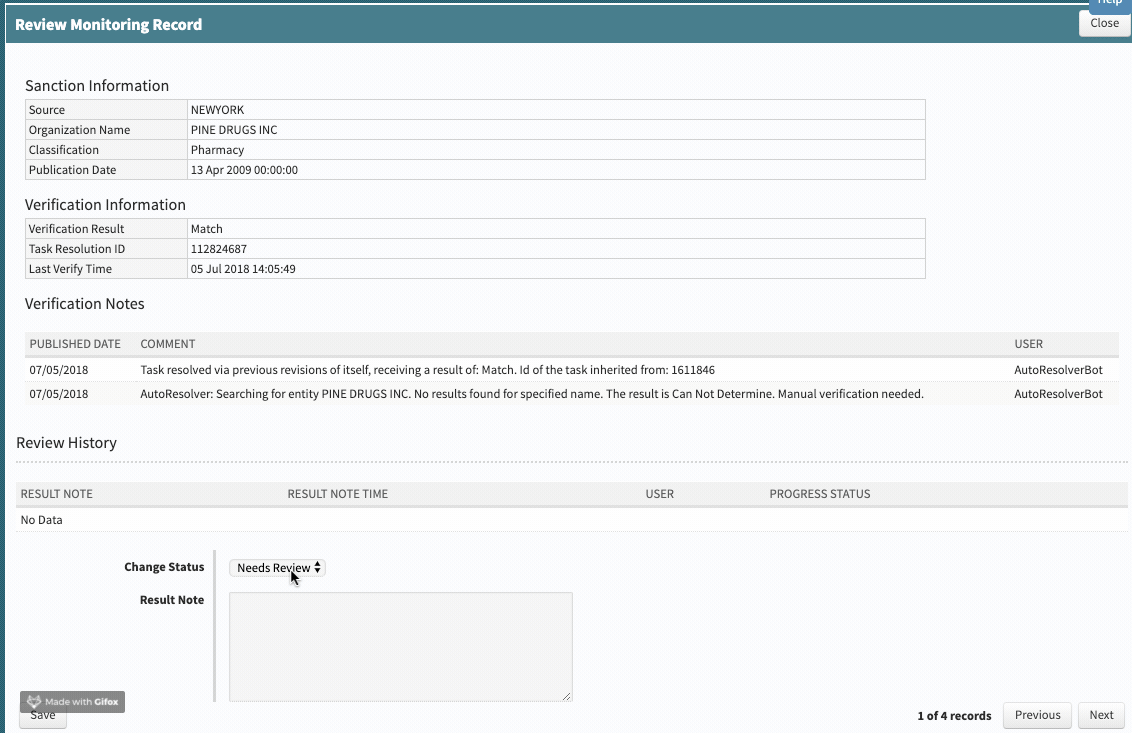Grab the Result Note textarea resize handle

click(x=567, y=696)
